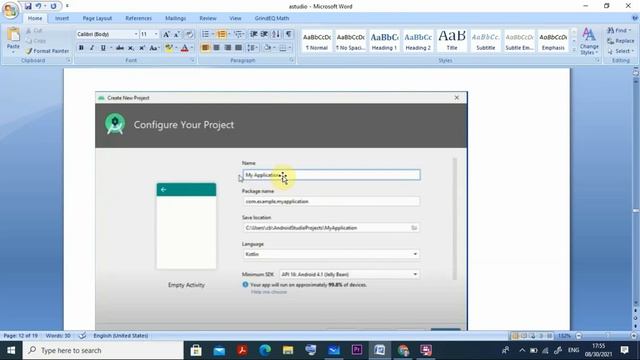Open line spacing options

click(252, 48)
